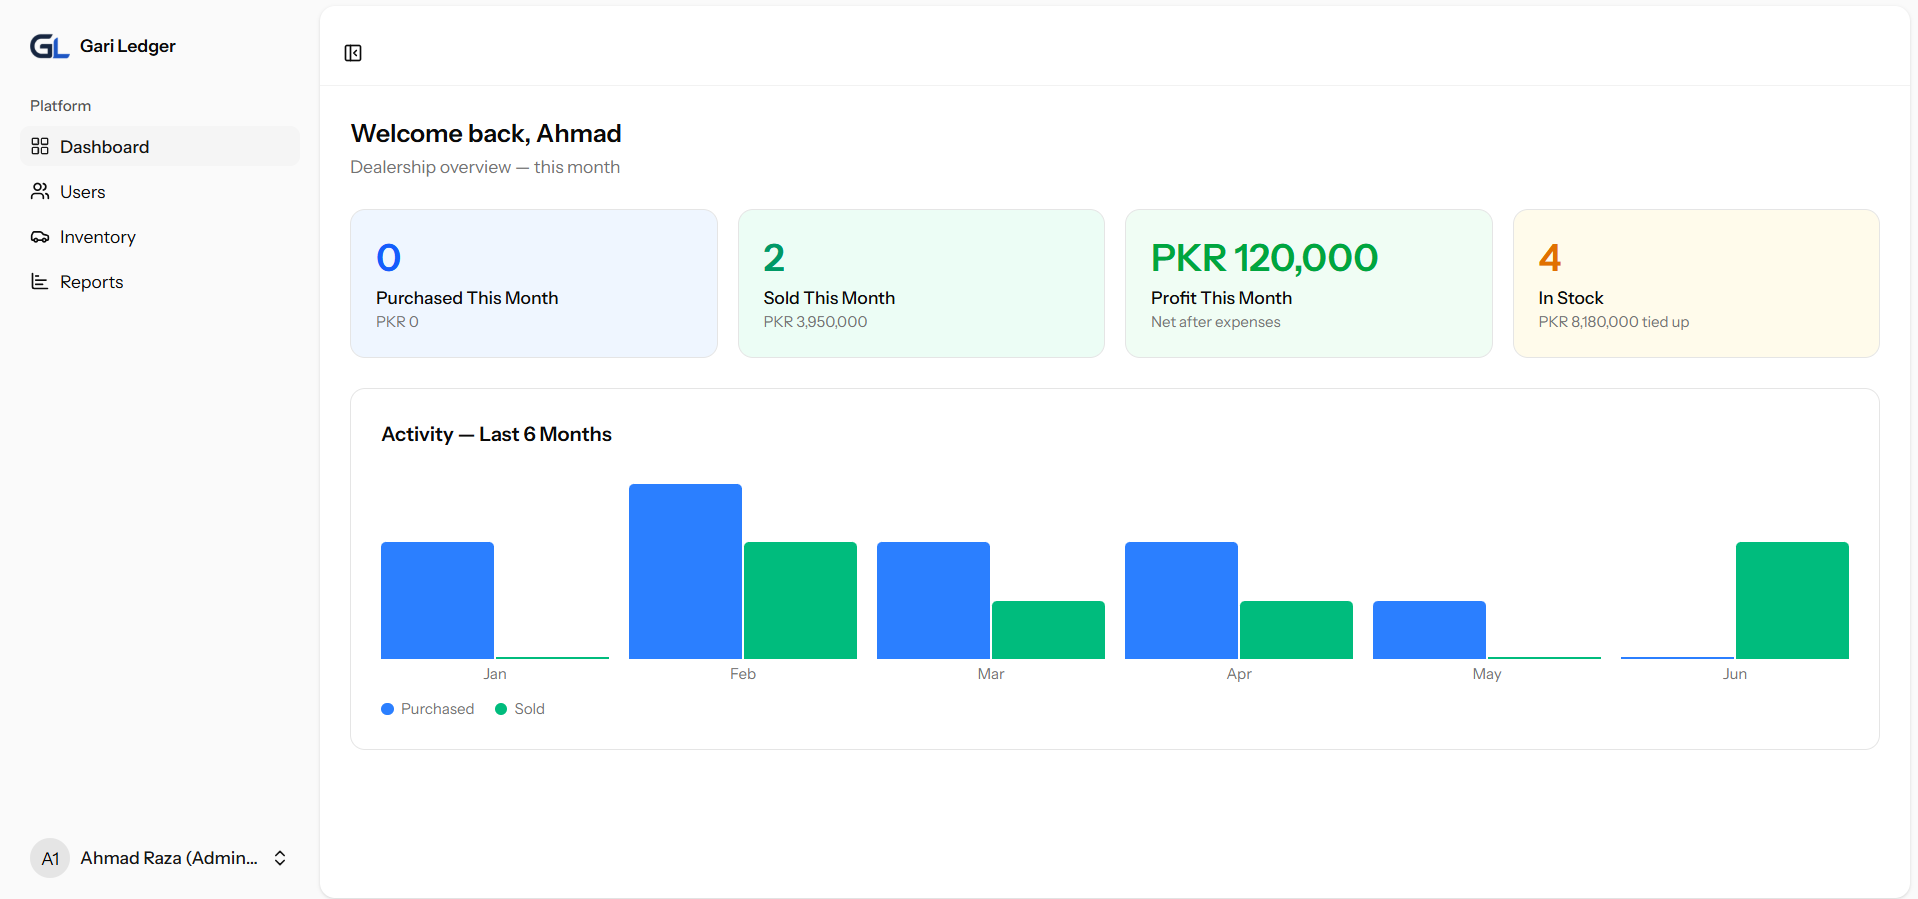Click the Net after expenses text
The width and height of the screenshot is (1918, 899).
(1215, 322)
